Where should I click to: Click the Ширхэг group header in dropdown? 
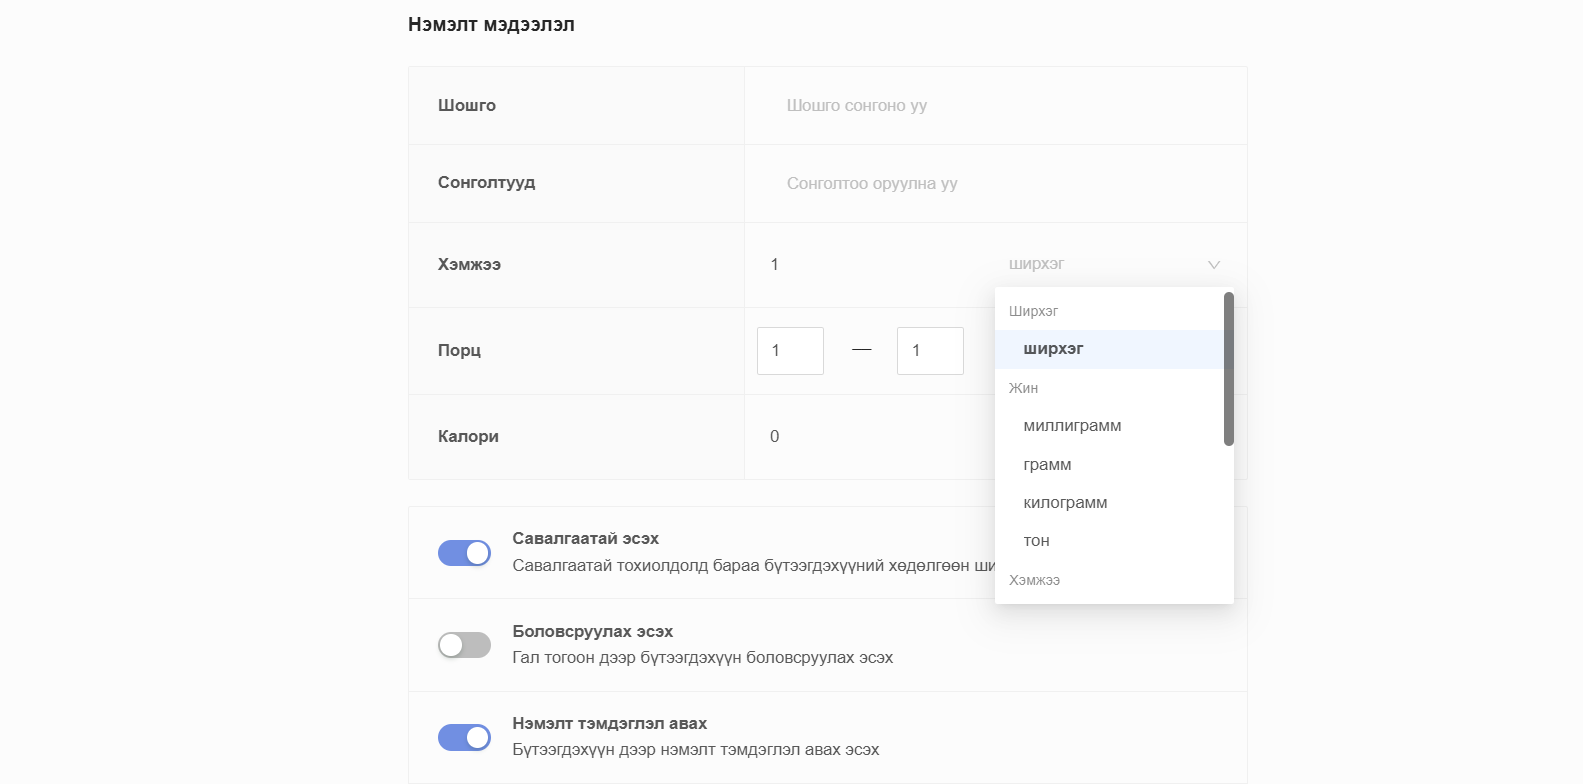coord(1033,311)
